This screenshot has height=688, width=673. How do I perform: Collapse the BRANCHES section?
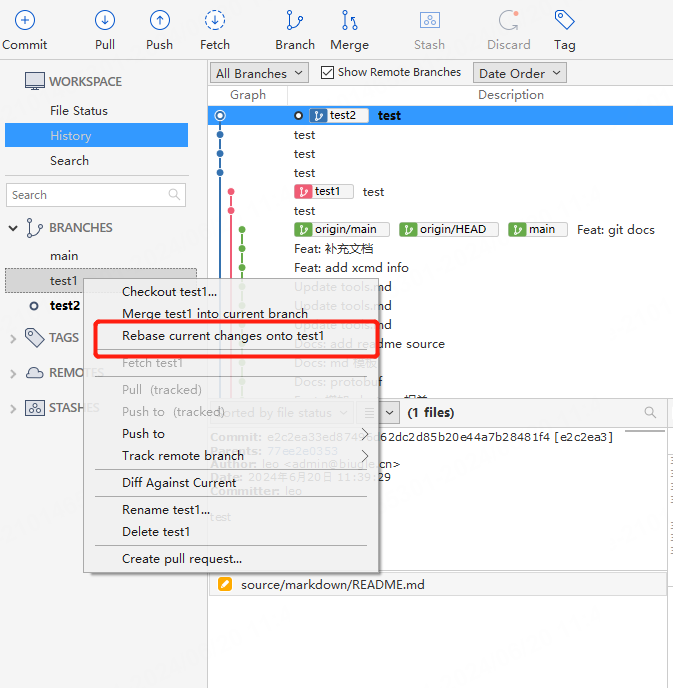click(x=14, y=228)
